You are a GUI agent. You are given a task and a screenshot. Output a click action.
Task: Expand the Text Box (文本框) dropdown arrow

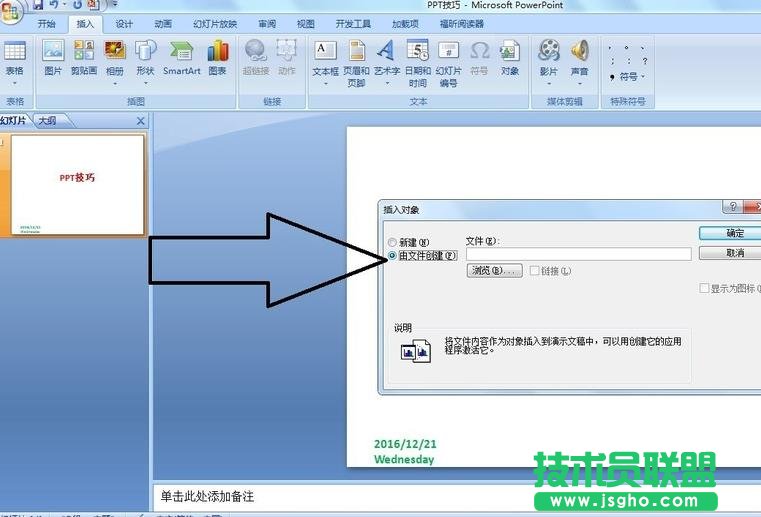pos(325,83)
